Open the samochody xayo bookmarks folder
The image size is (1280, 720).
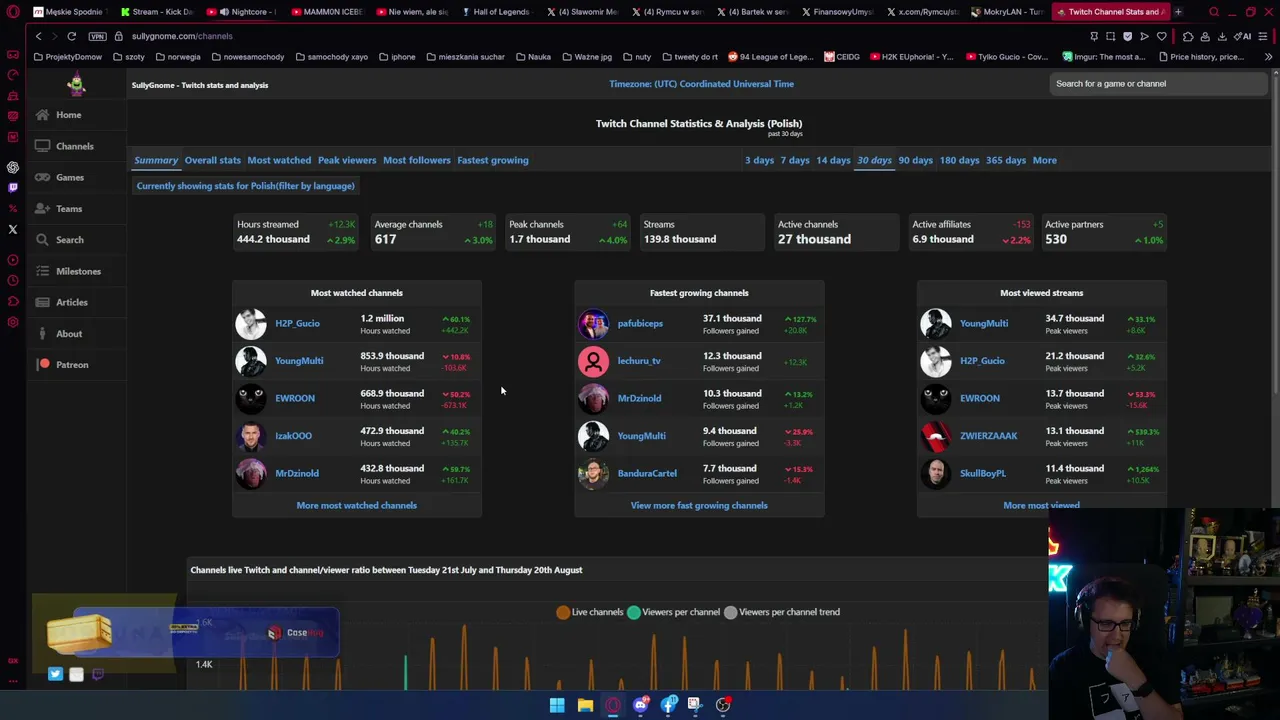(331, 57)
